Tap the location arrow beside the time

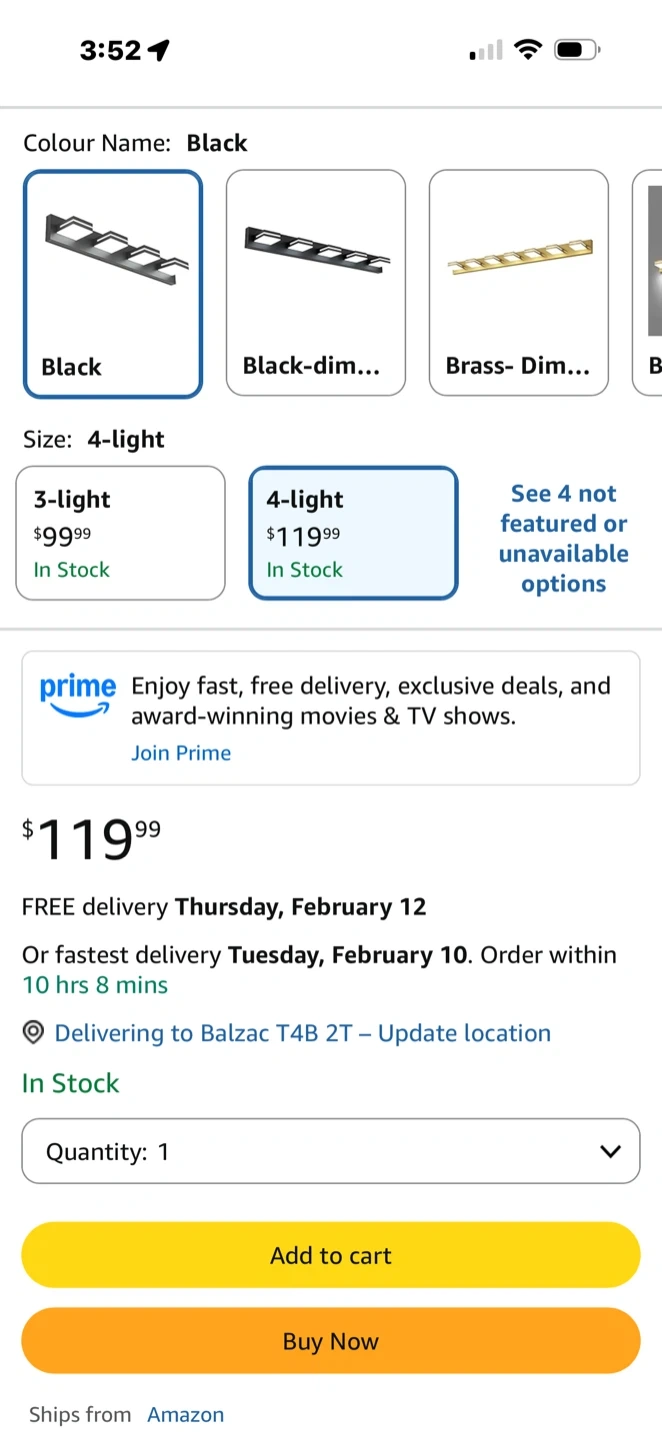(158, 50)
